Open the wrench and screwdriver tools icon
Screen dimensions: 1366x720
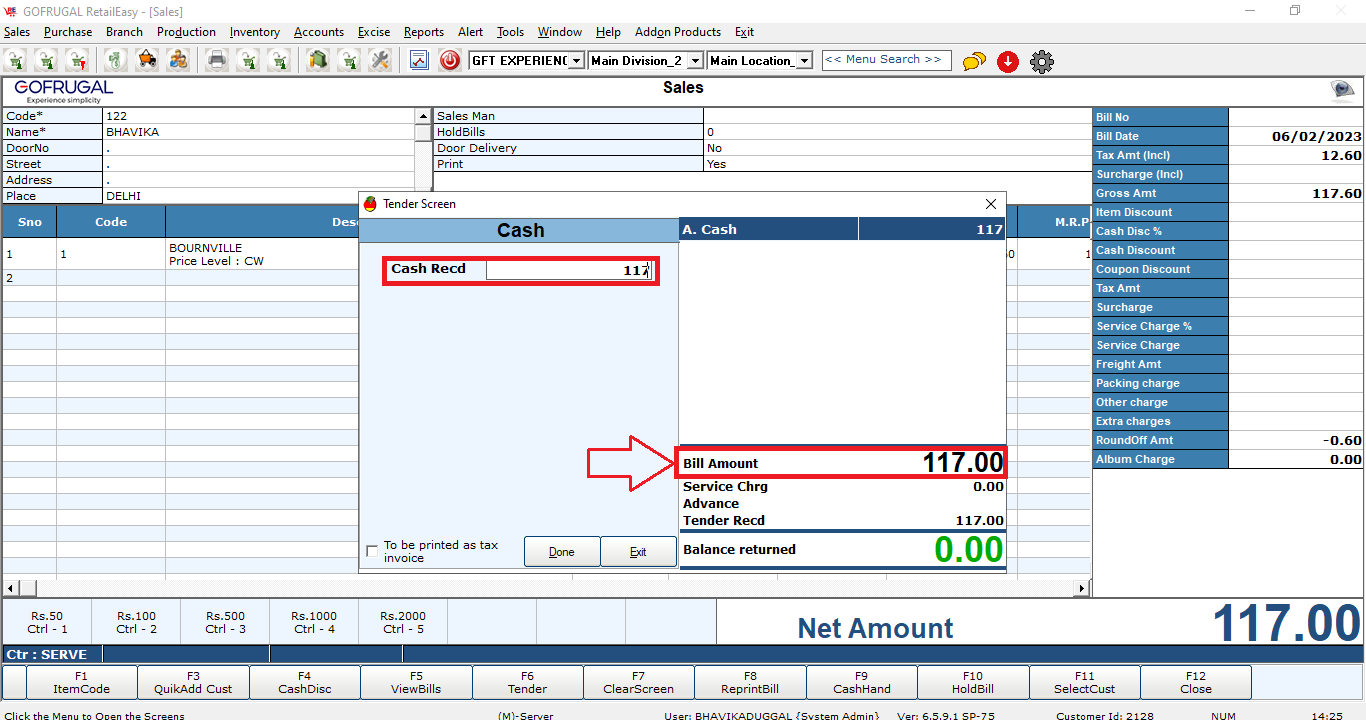380,61
